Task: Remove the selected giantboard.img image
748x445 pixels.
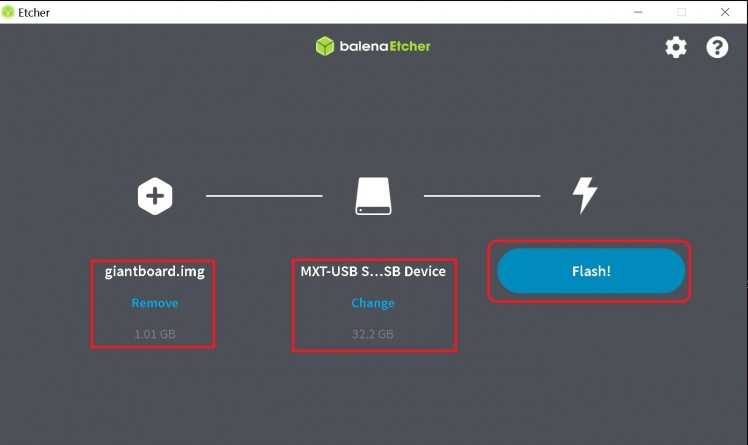Action: 155,303
